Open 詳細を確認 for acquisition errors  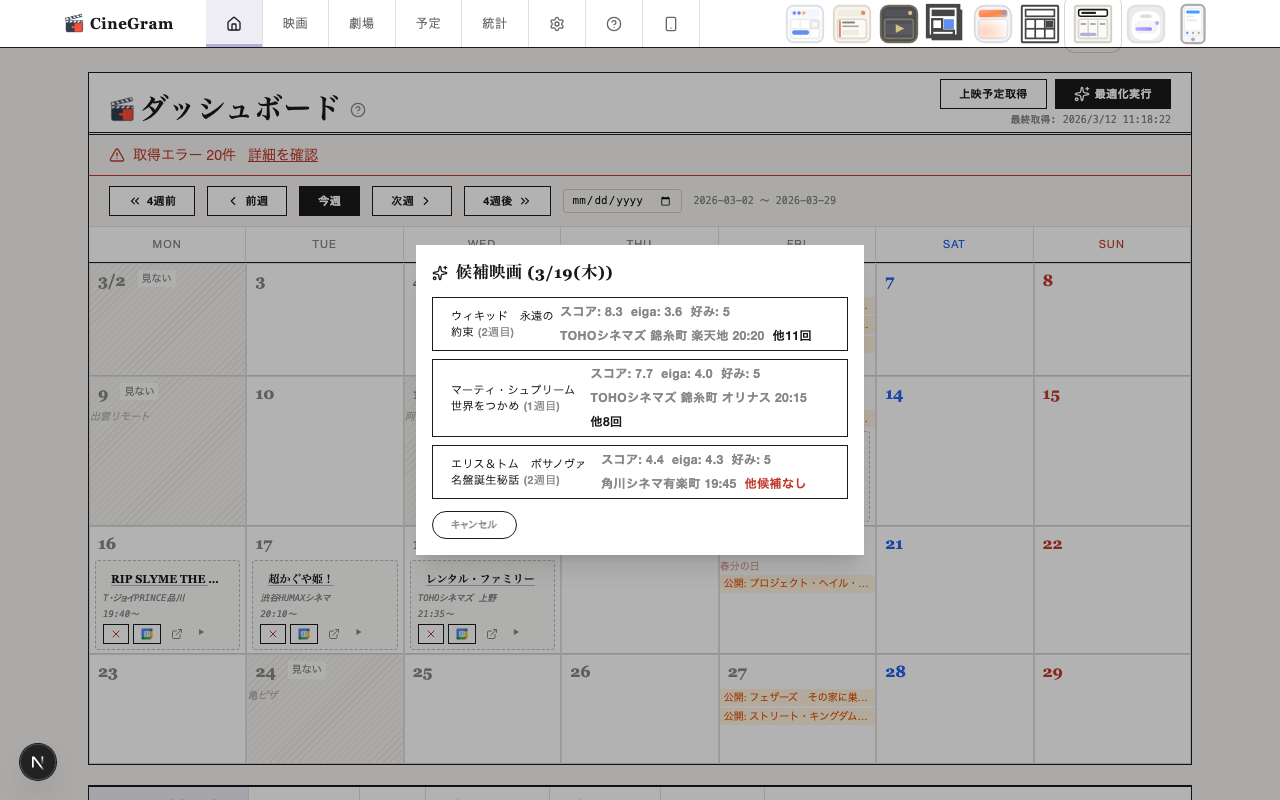pos(283,155)
